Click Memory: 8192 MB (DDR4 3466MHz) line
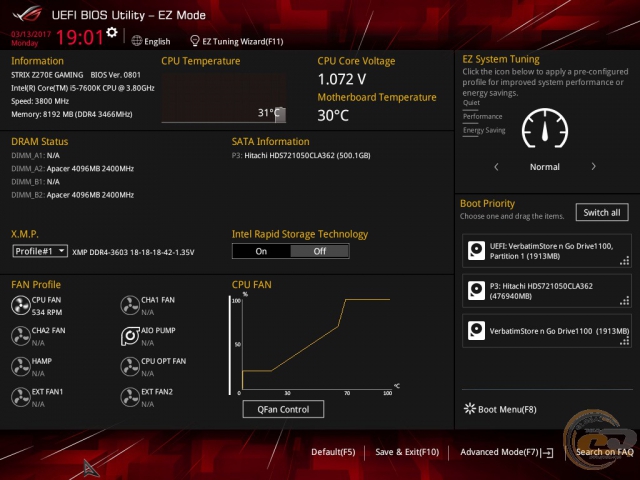Screen dimensions: 640x480 point(72,114)
